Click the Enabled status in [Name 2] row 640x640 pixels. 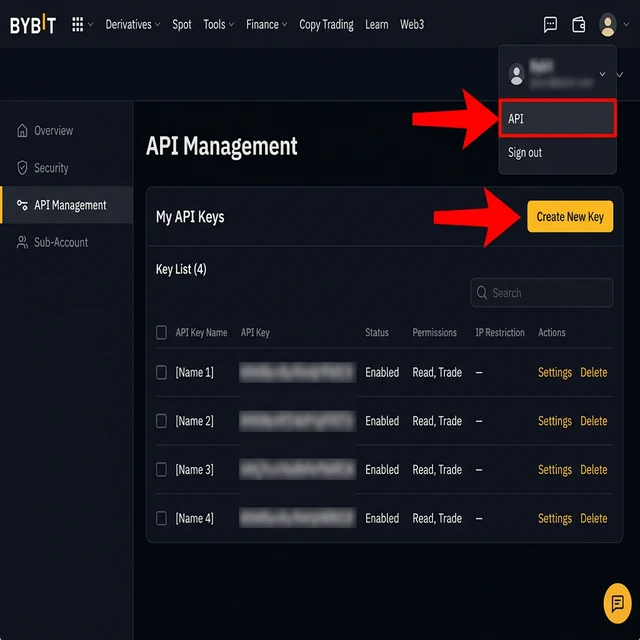[382, 421]
